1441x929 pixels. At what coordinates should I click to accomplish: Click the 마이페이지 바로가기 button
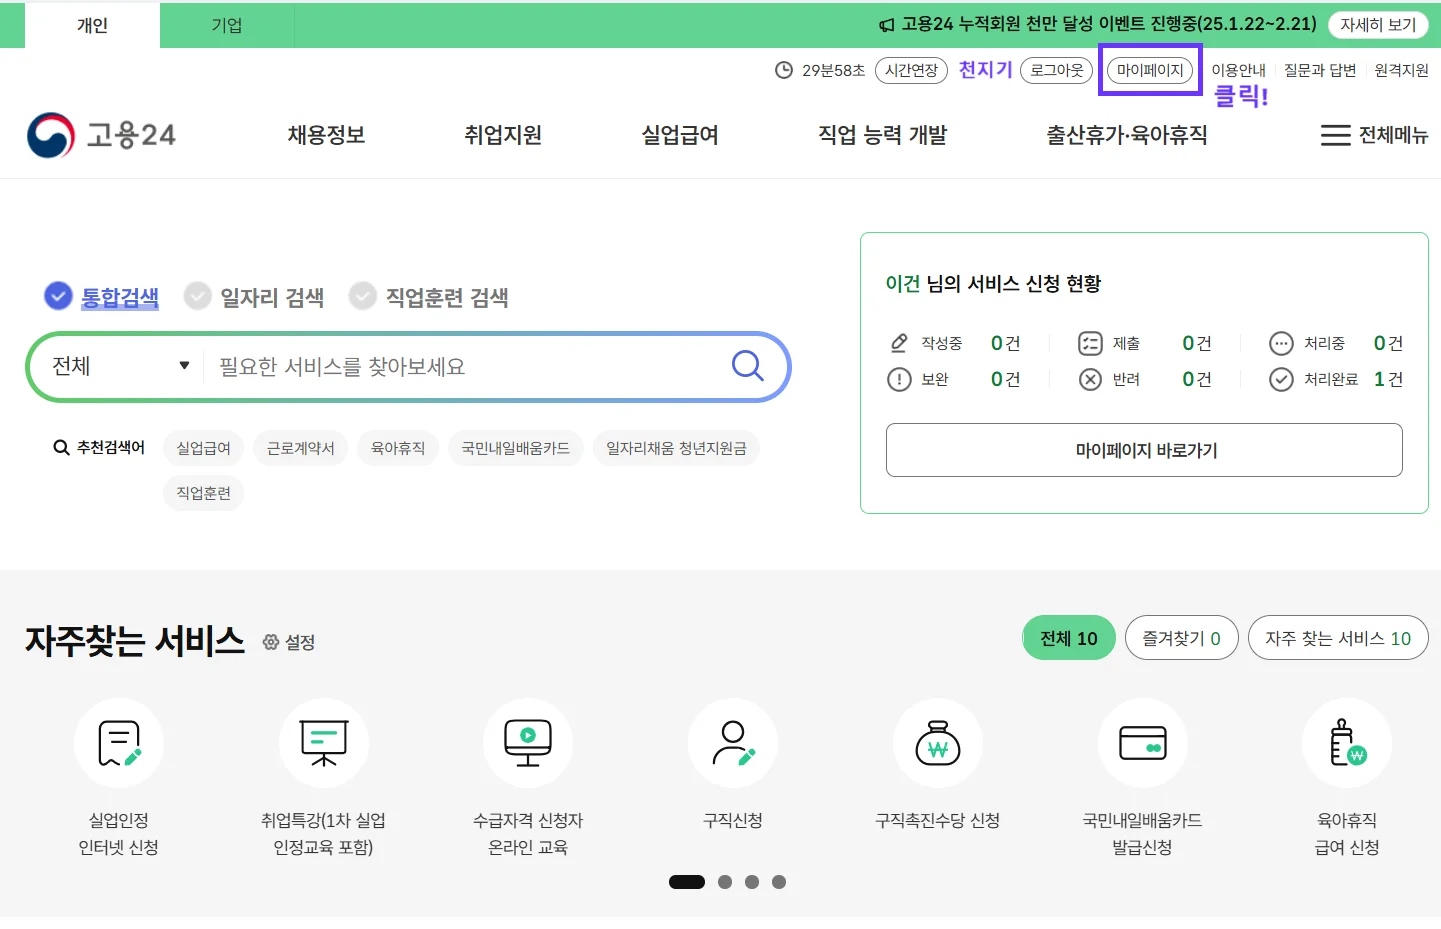coord(1143,450)
